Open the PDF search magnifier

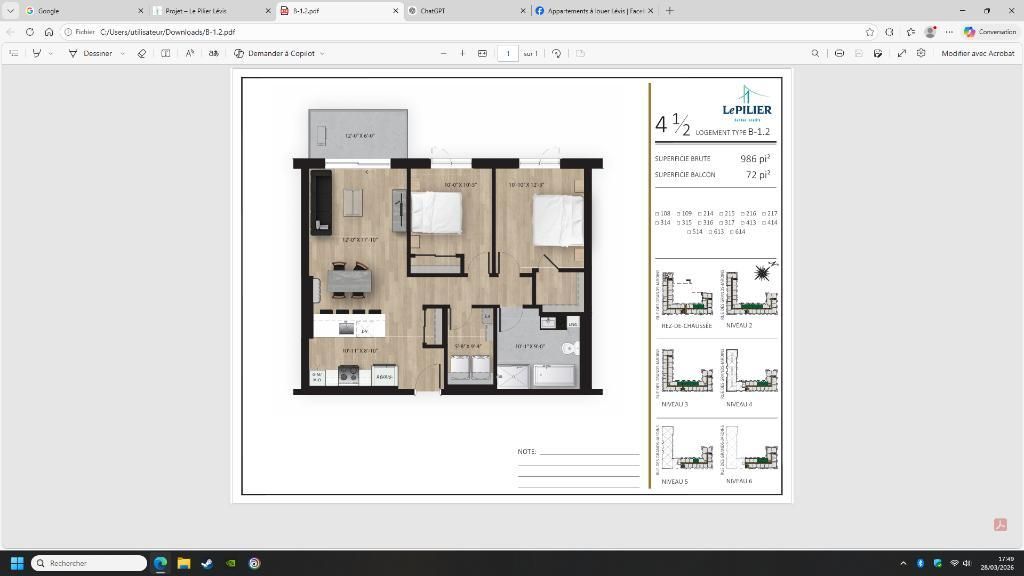[x=815, y=53]
